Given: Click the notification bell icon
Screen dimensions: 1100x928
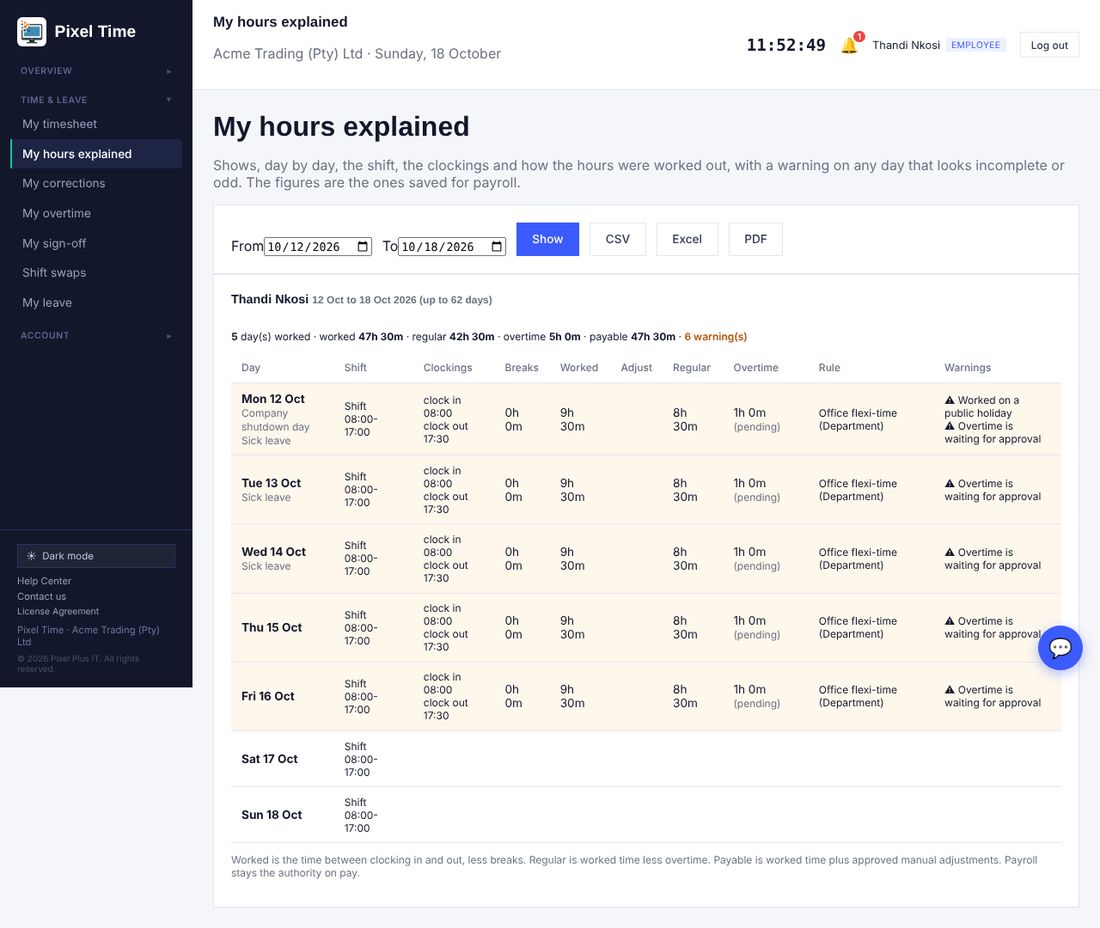Looking at the screenshot, I should click(x=849, y=46).
